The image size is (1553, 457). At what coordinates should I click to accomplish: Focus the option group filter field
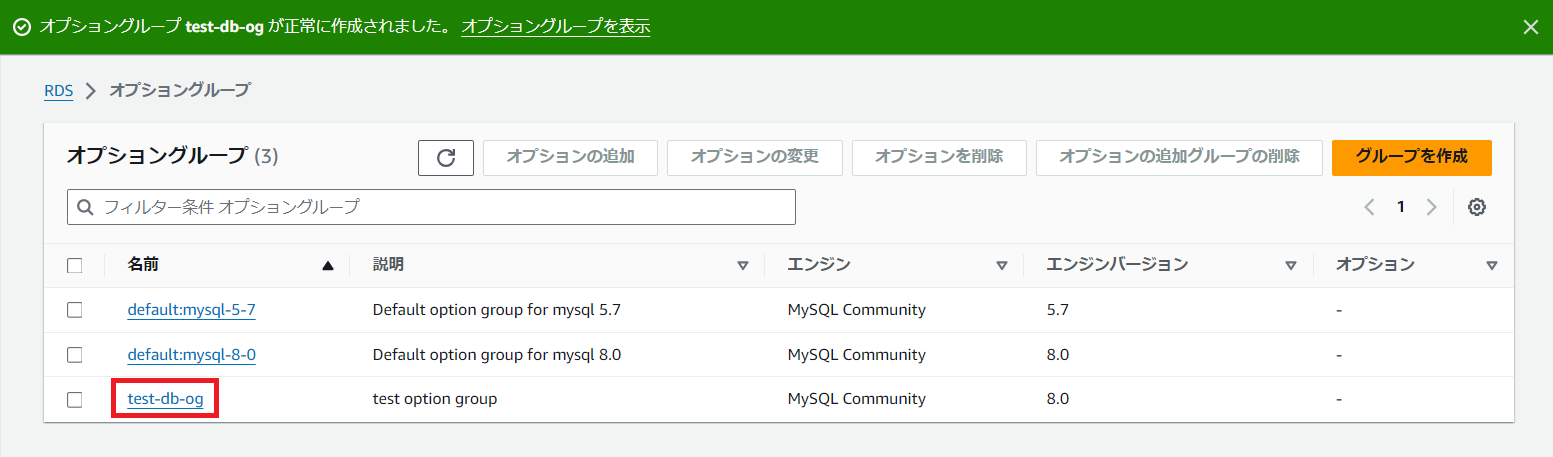click(440, 207)
